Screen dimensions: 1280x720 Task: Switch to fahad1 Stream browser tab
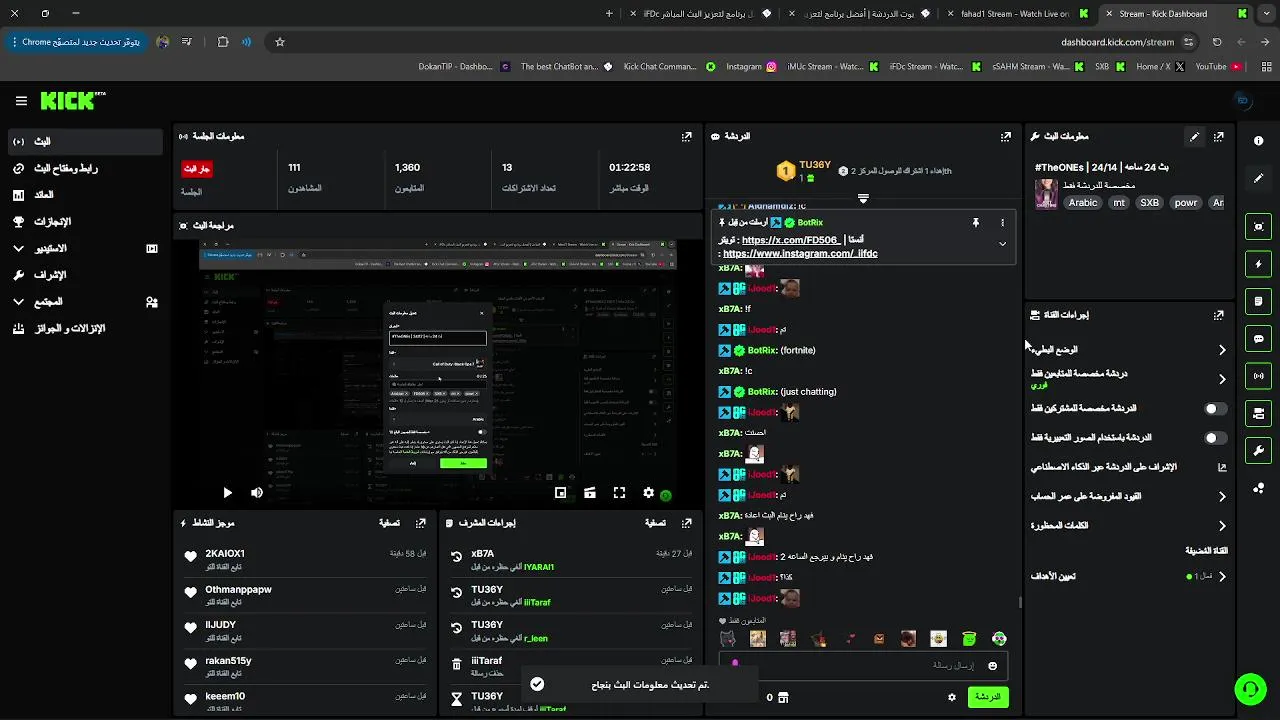pyautogui.click(x=1014, y=14)
